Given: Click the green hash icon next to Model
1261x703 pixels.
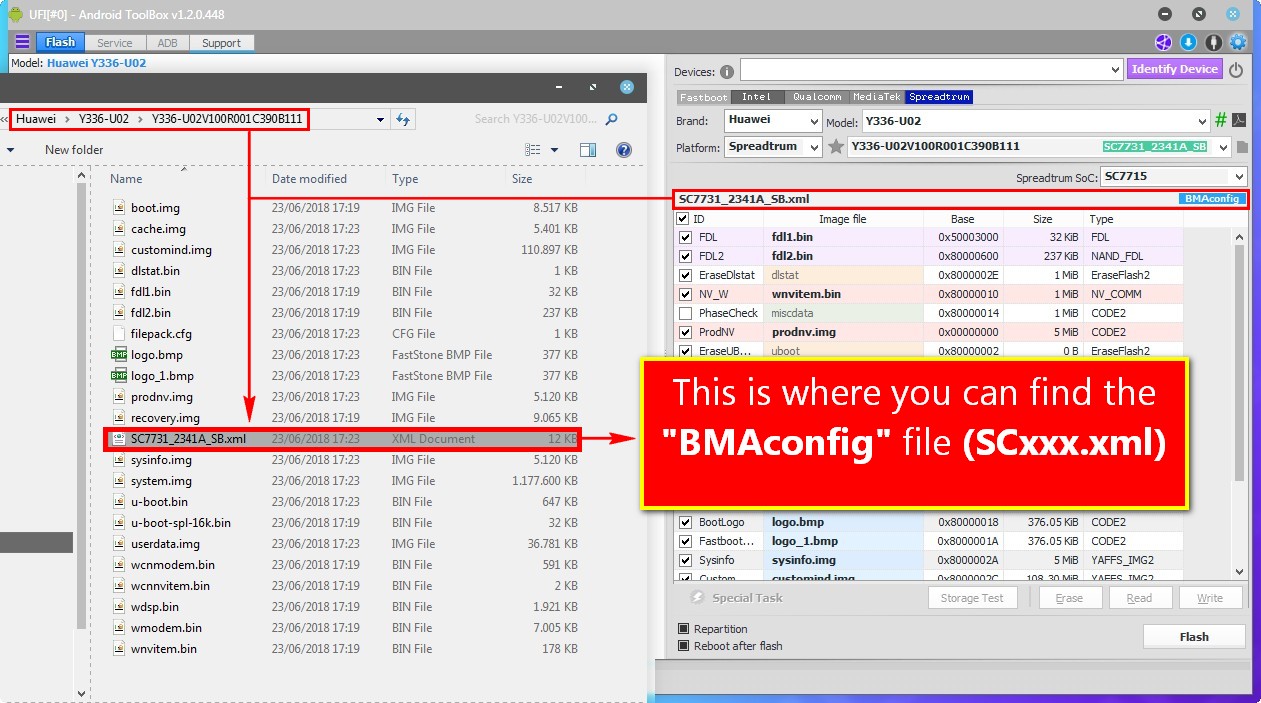Looking at the screenshot, I should (x=1220, y=121).
